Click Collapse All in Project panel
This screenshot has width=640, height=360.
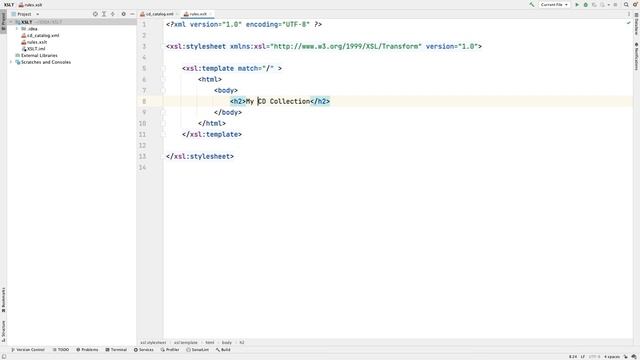113,14
